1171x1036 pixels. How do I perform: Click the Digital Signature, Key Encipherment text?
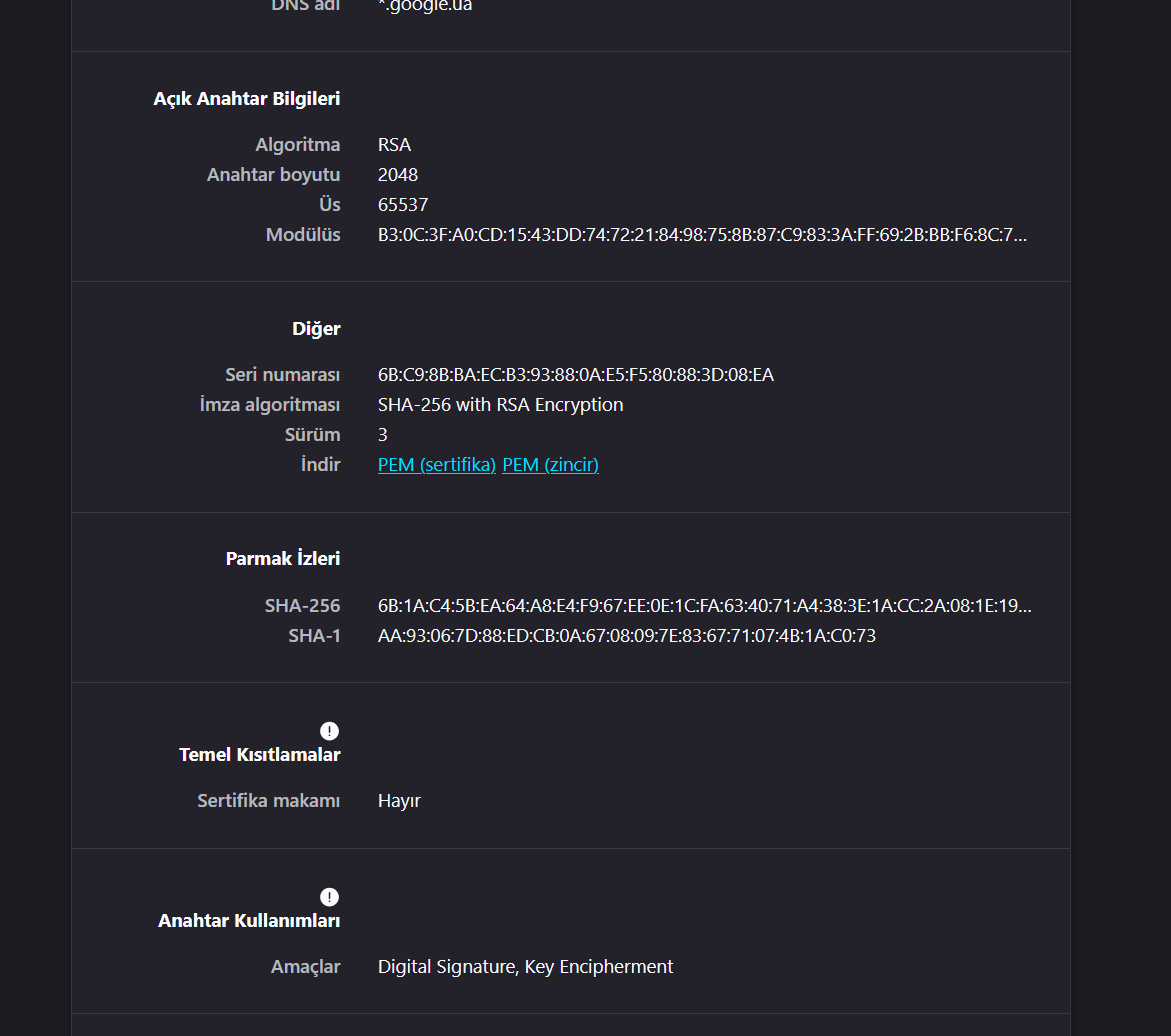click(526, 967)
